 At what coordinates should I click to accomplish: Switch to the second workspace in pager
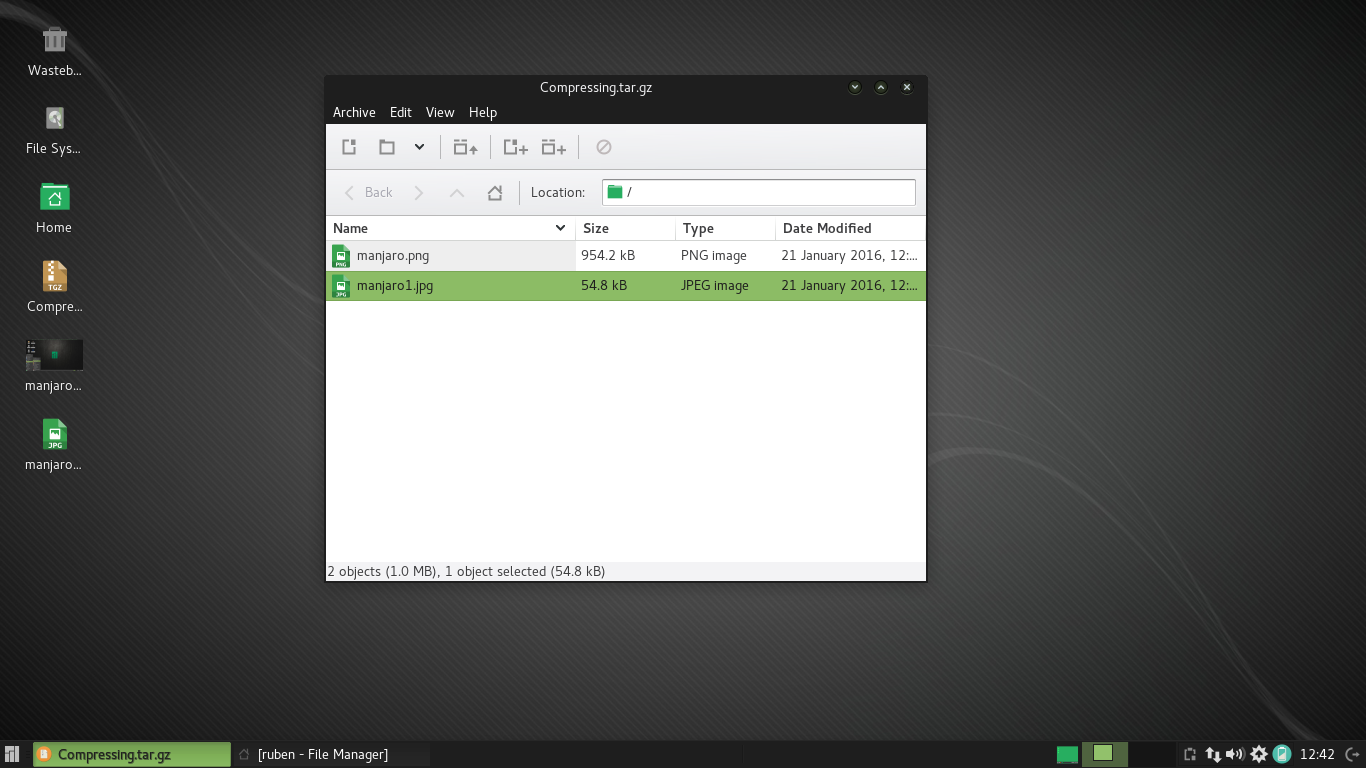pos(1104,754)
